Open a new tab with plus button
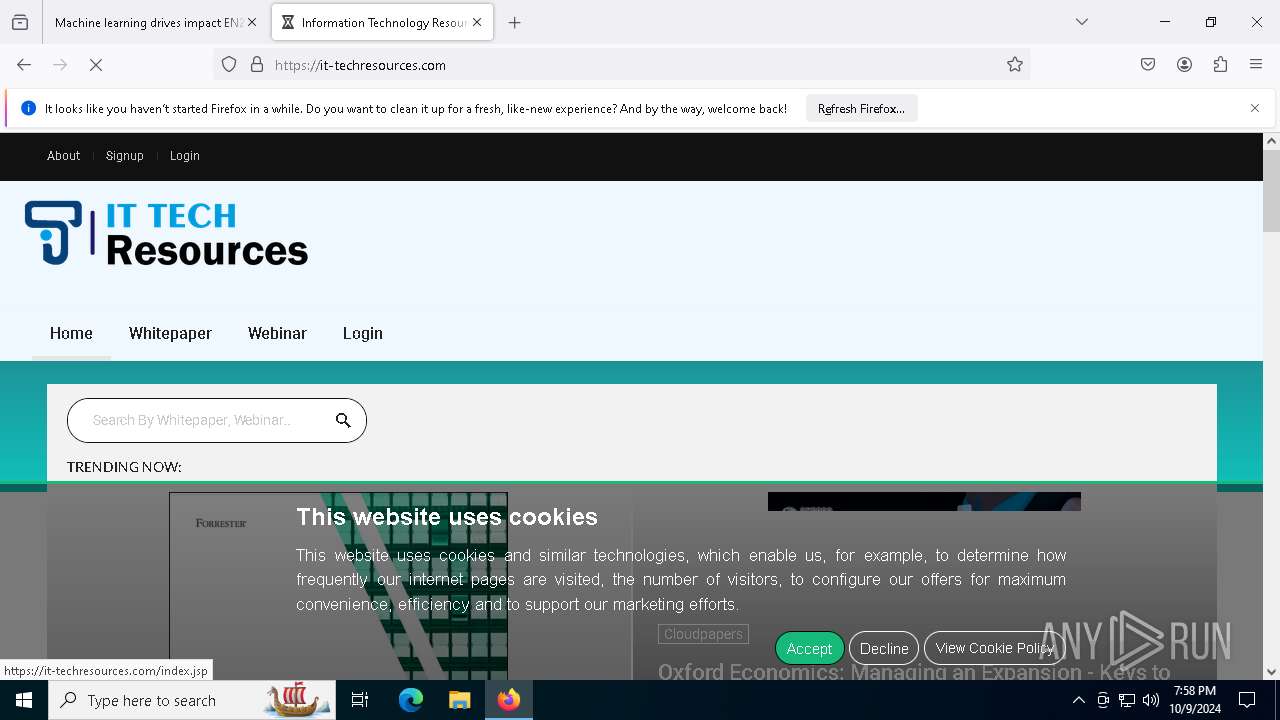The height and width of the screenshot is (720, 1280). [515, 22]
